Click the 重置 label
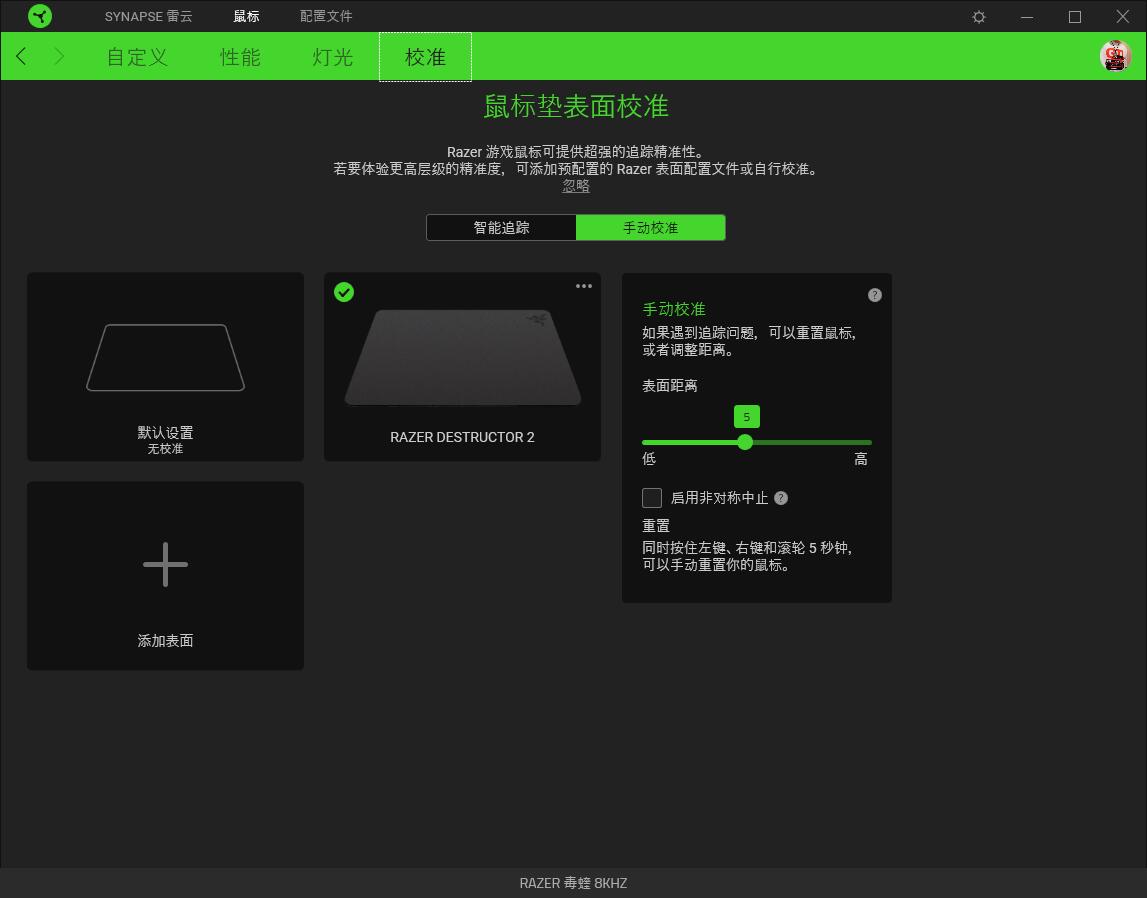Screen dimensions: 1147x898 coord(655,526)
